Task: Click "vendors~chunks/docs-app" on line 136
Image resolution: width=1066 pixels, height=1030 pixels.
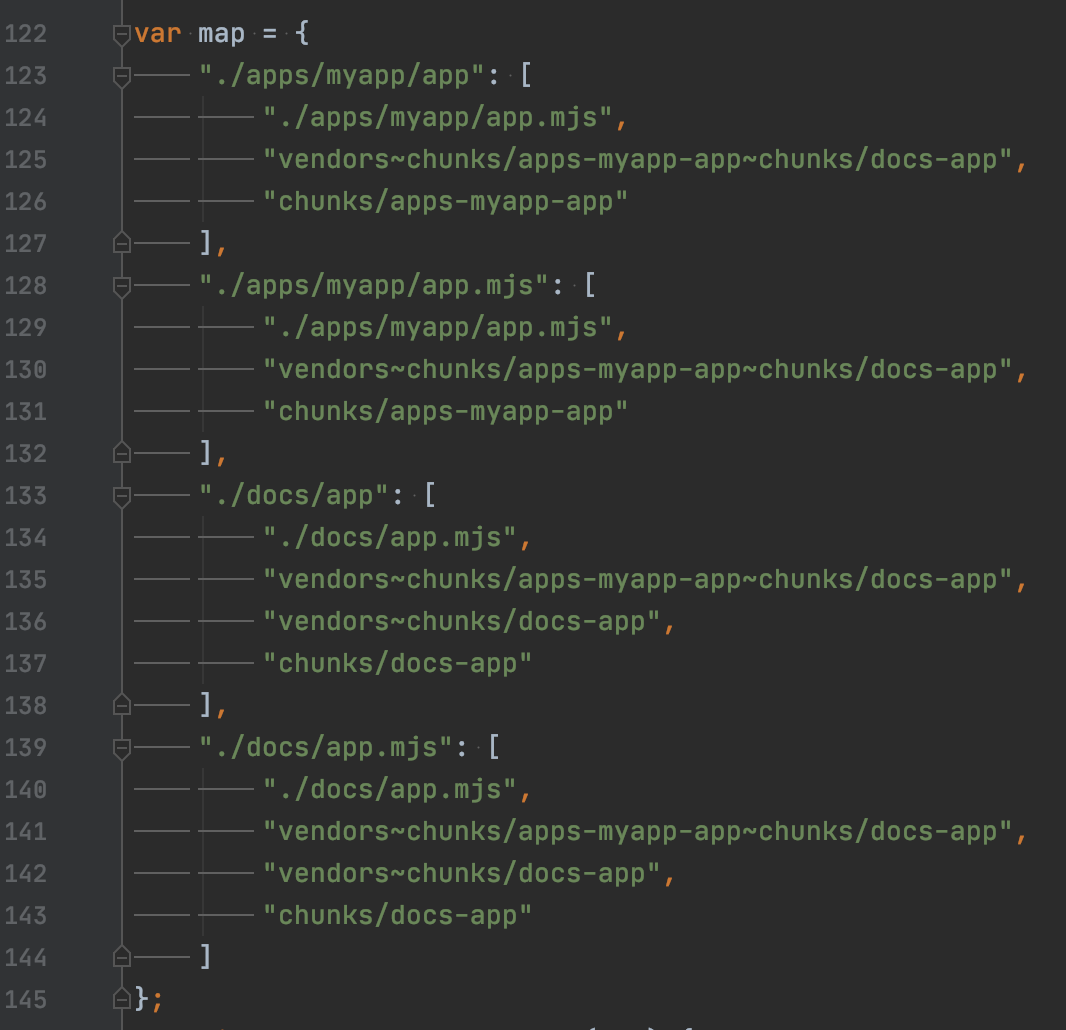Action: pyautogui.click(x=462, y=622)
